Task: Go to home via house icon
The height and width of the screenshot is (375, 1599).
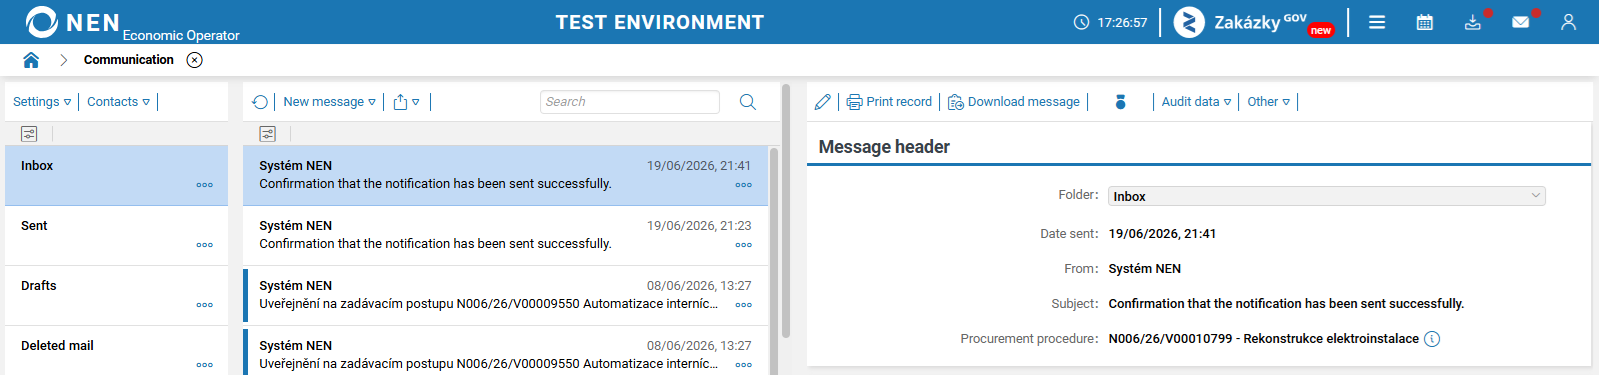Action: pos(31,60)
